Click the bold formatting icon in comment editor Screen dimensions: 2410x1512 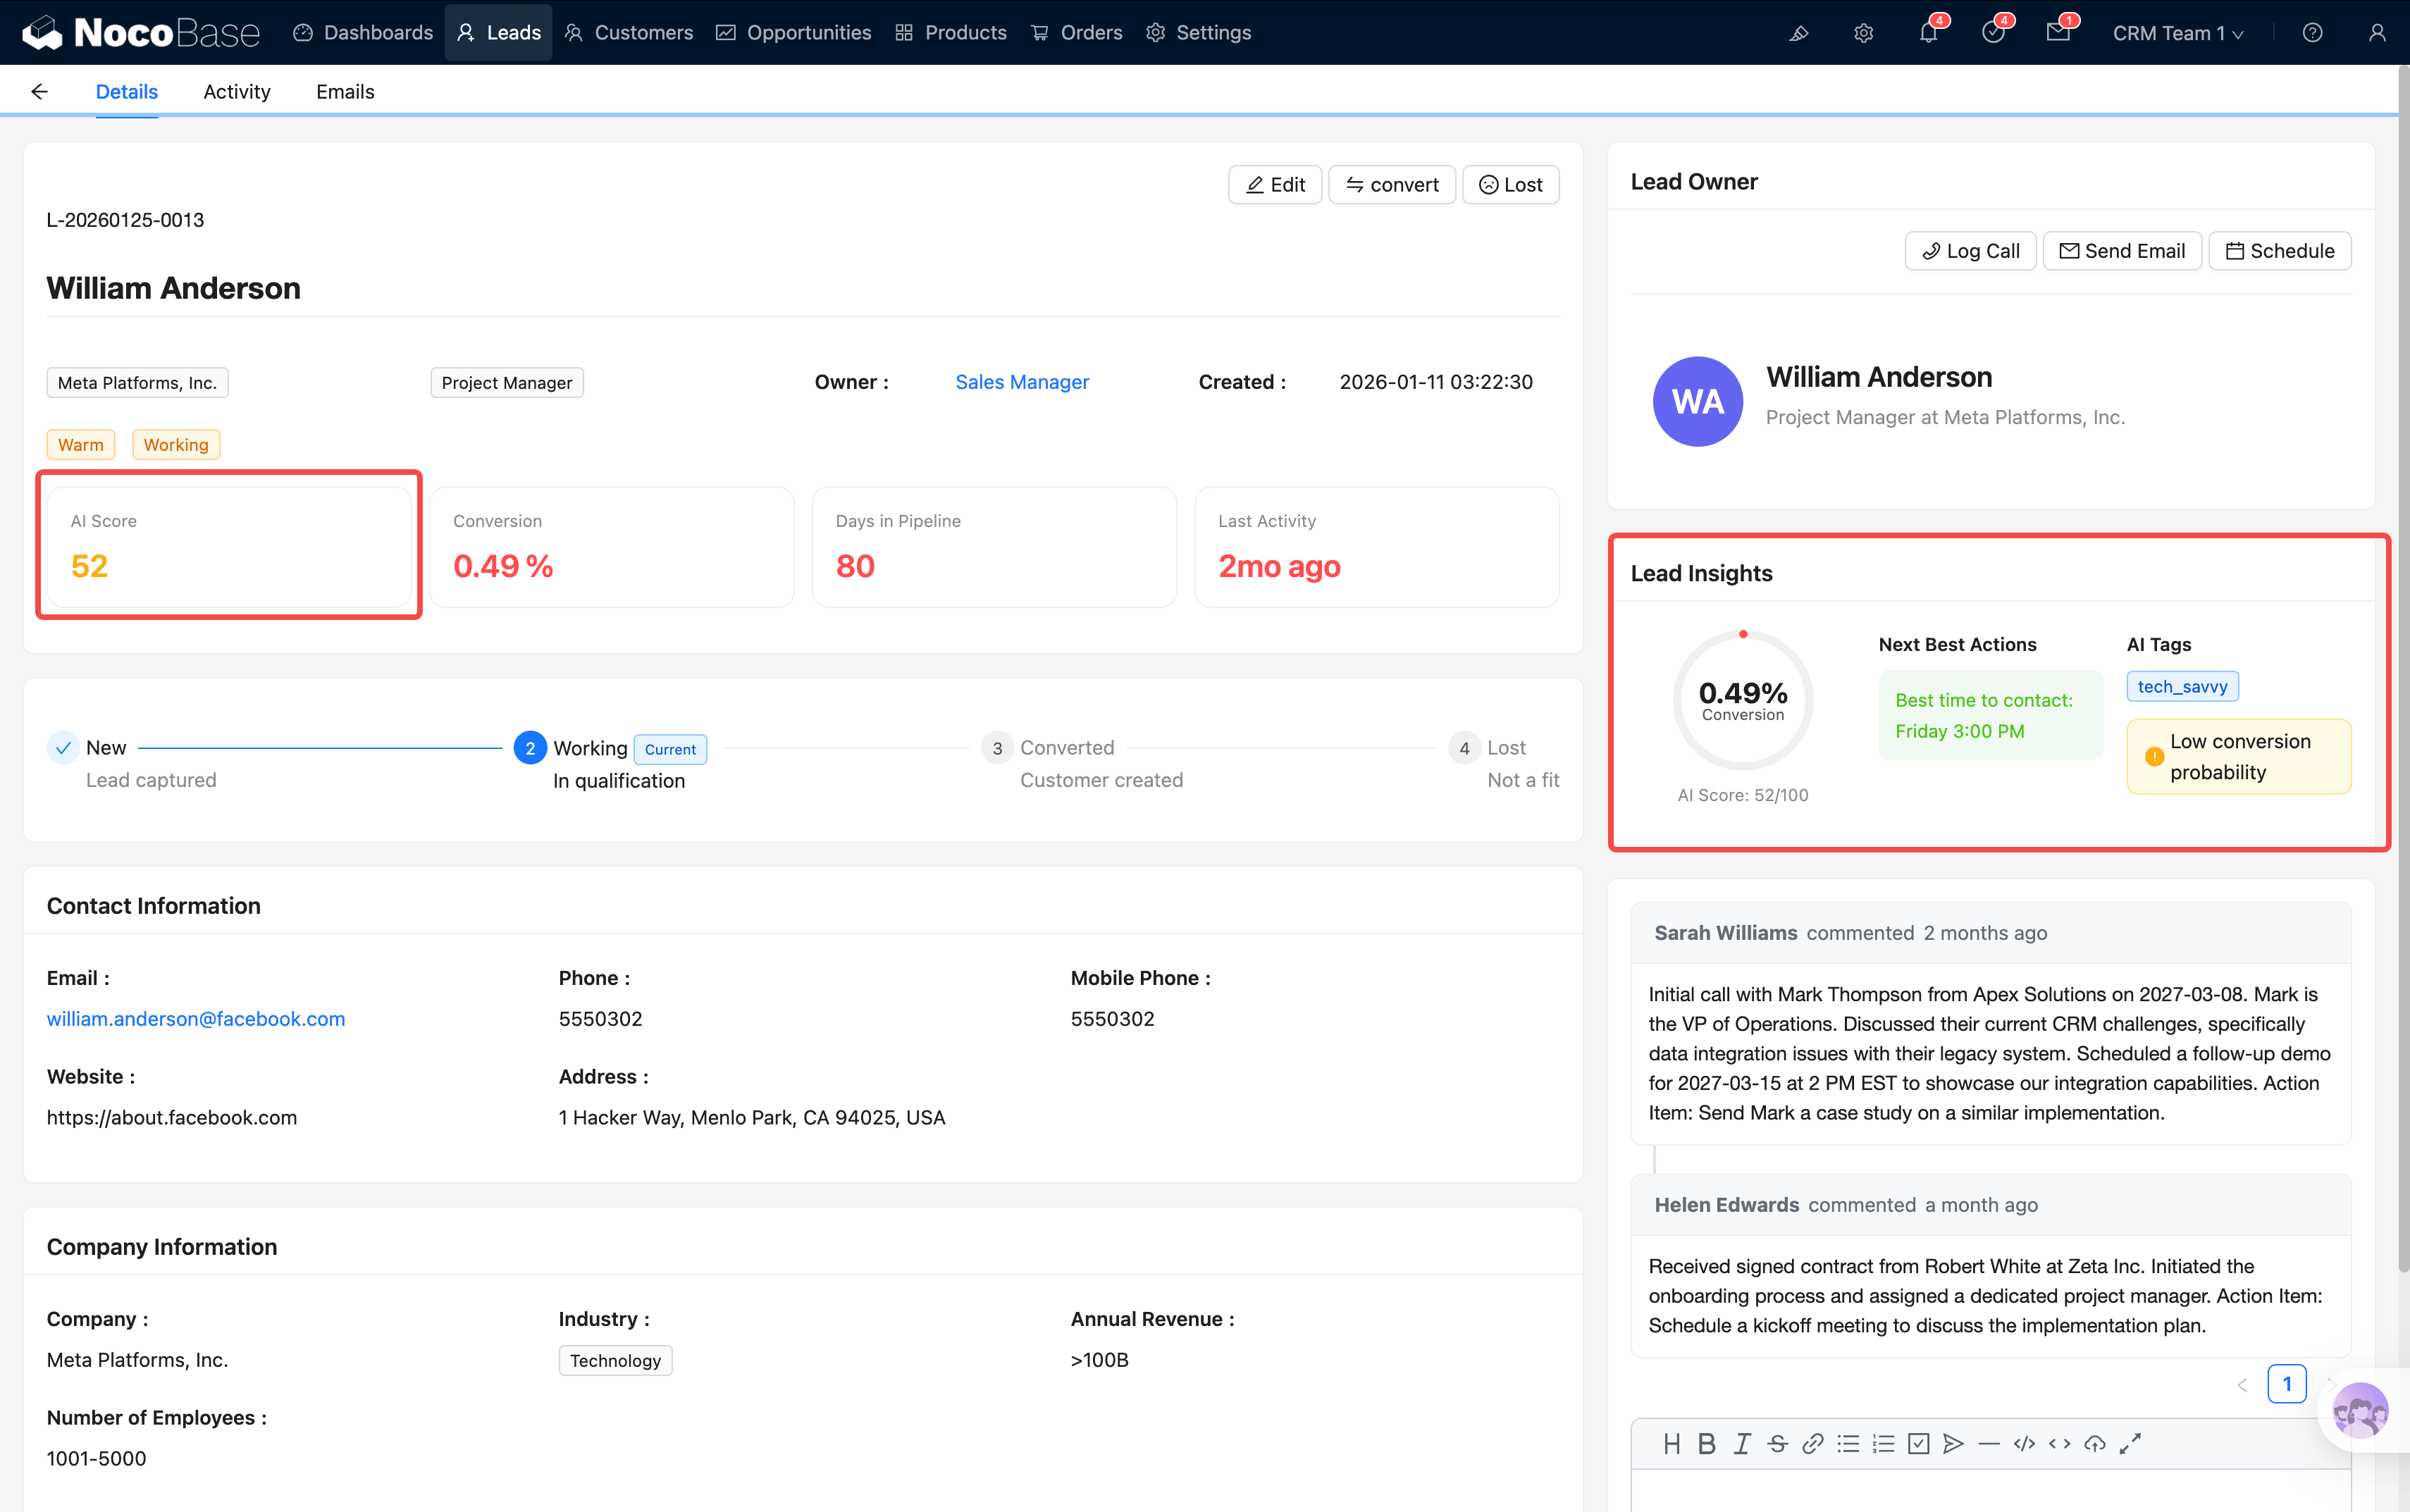(x=1706, y=1443)
